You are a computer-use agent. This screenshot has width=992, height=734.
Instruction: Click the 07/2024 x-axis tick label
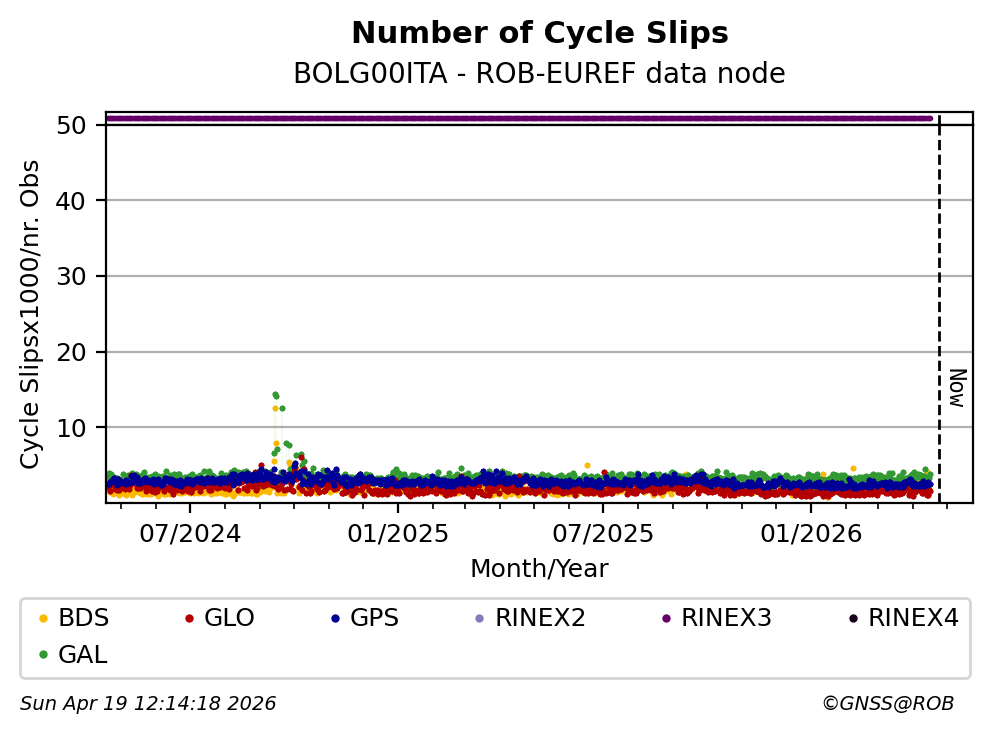190,534
